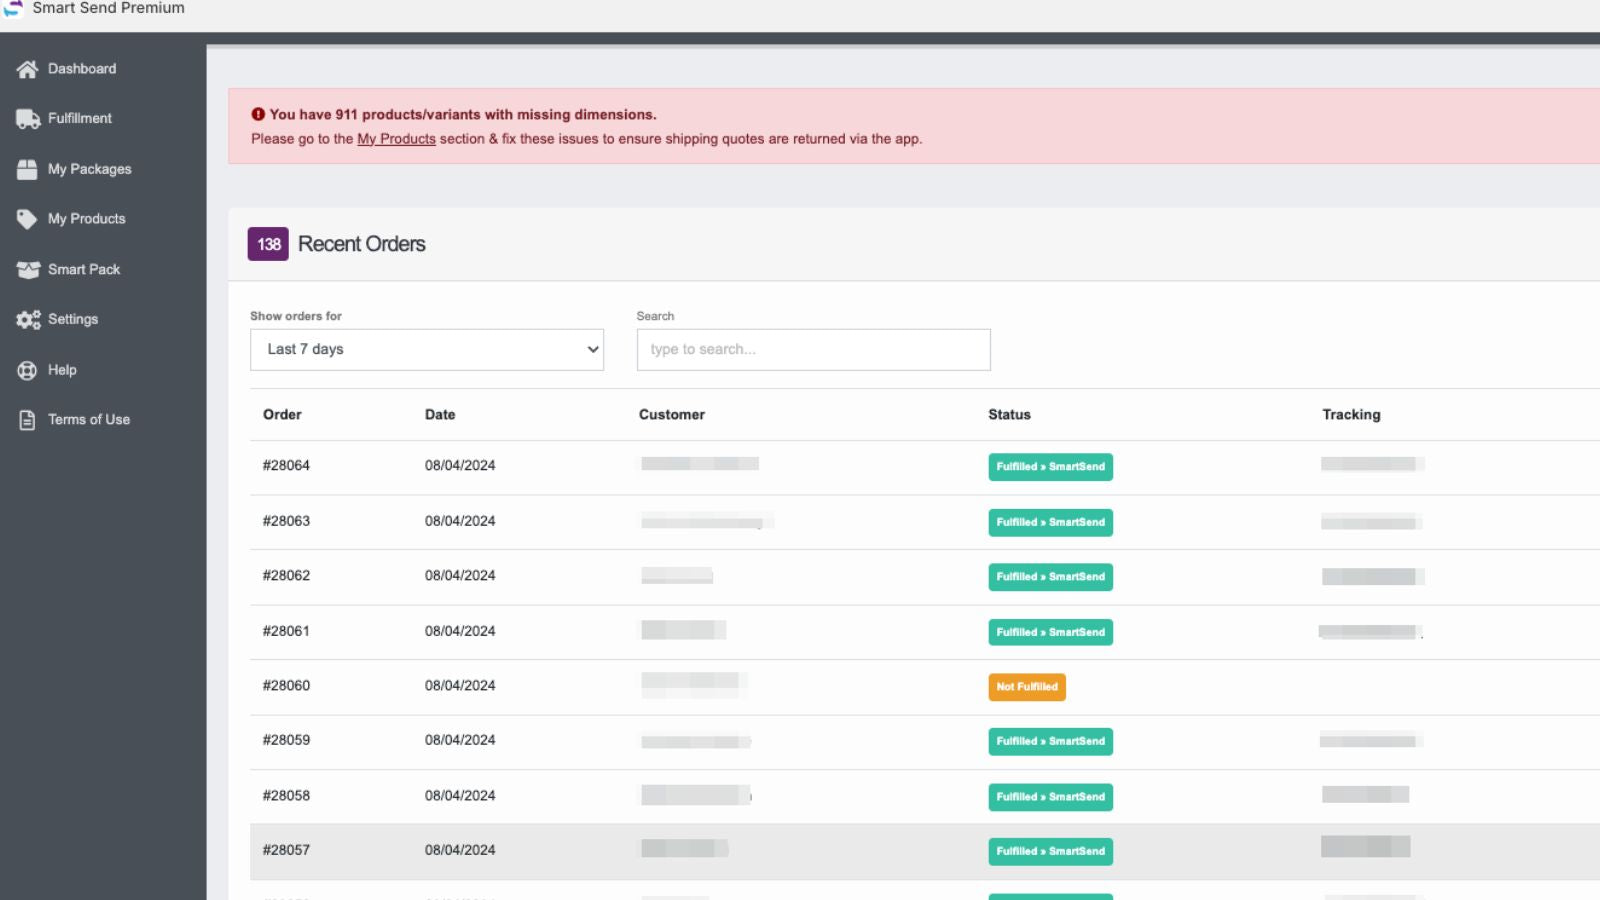Click the Status column header
1600x900 pixels.
[1009, 414]
